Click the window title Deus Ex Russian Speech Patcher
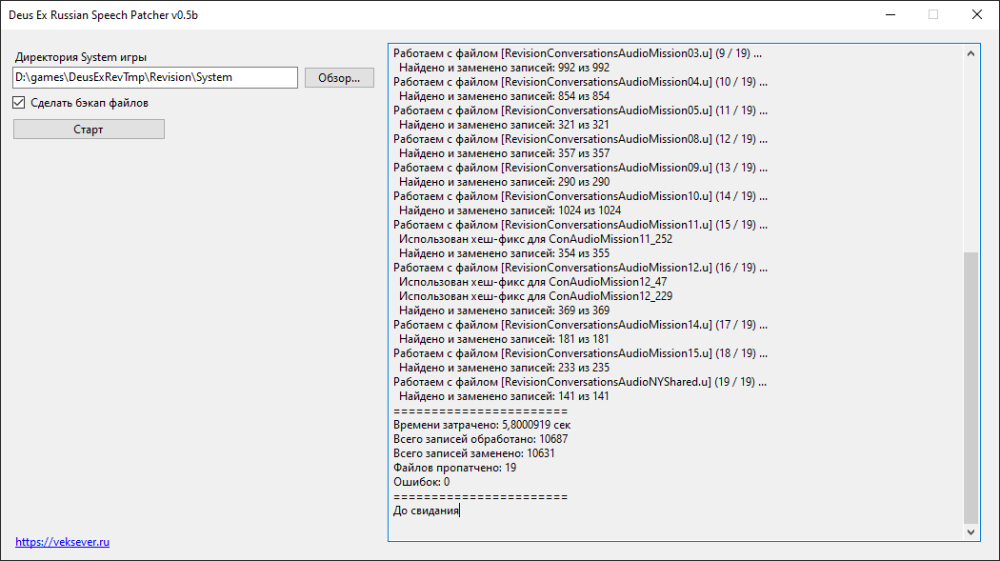The height and width of the screenshot is (561, 1000). coord(103,15)
